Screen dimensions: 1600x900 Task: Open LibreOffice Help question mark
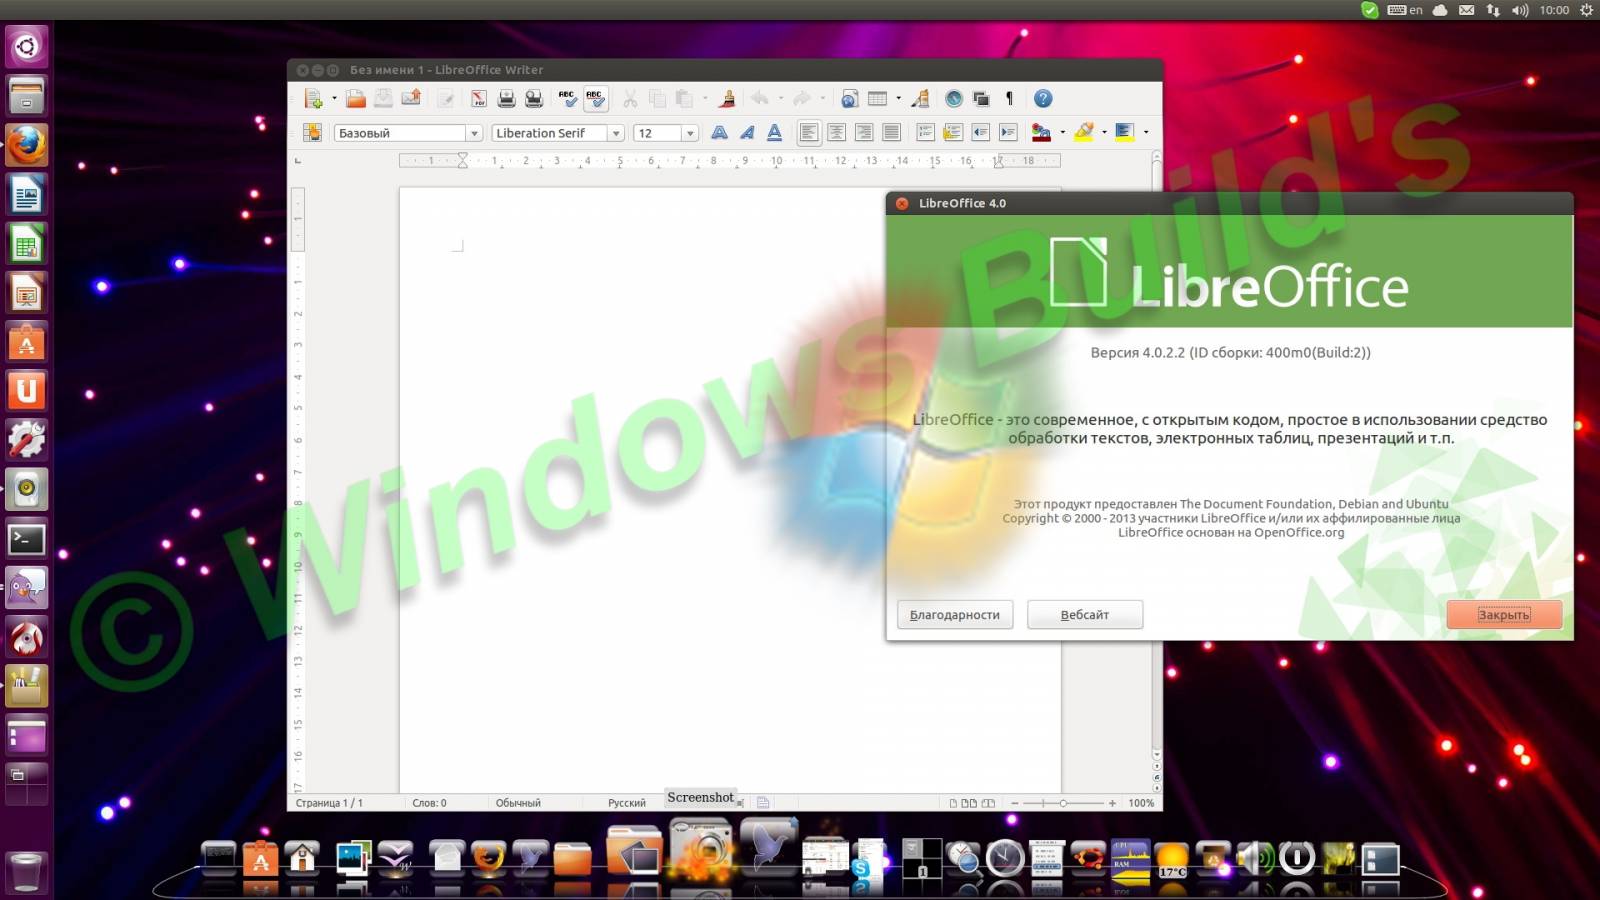pyautogui.click(x=1043, y=99)
